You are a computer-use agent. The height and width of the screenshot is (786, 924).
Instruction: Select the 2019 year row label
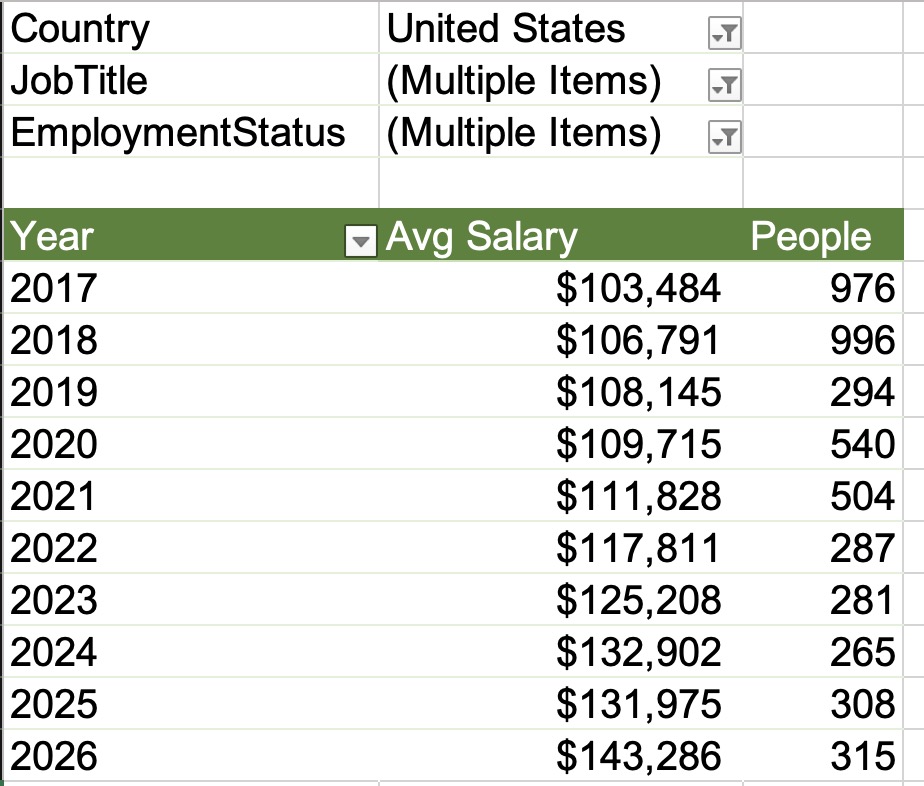coord(54,393)
